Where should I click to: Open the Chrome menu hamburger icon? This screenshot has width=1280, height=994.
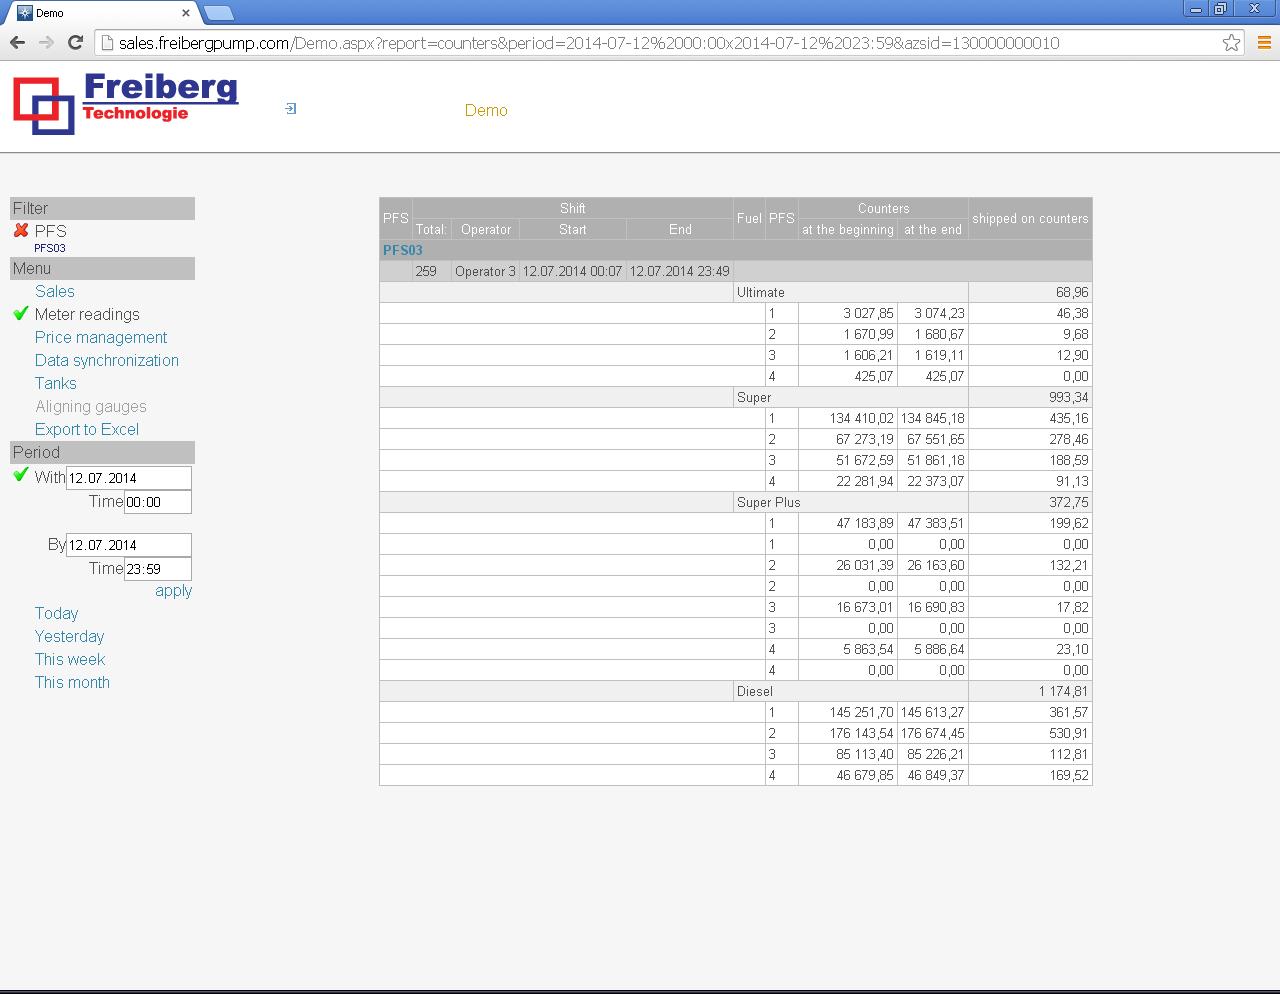pyautogui.click(x=1262, y=43)
